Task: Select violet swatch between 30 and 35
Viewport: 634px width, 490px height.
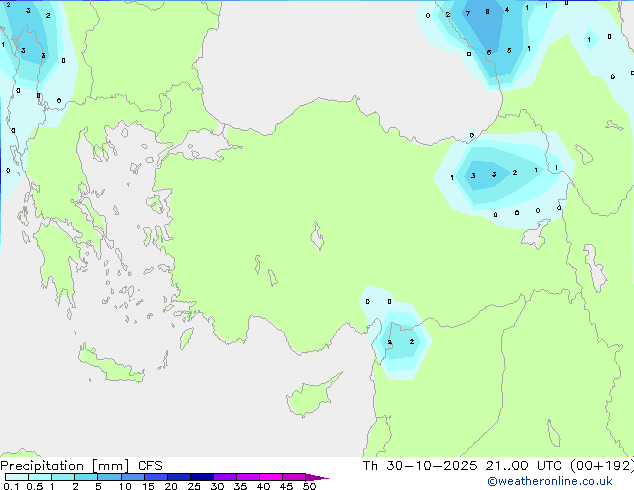Action: coord(225,477)
